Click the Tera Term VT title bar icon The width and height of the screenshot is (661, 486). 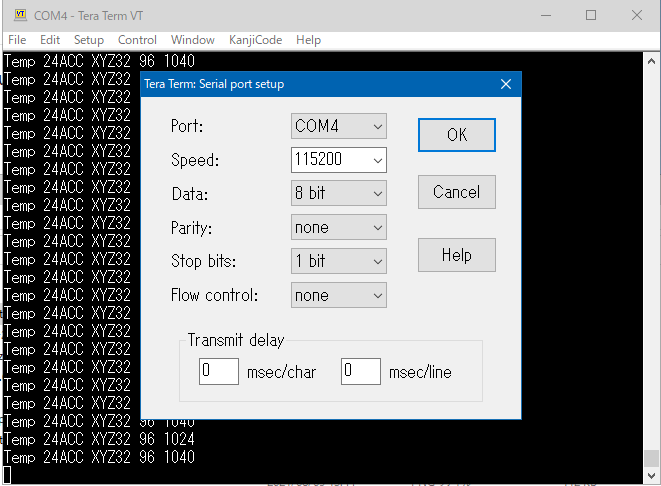pos(20,15)
